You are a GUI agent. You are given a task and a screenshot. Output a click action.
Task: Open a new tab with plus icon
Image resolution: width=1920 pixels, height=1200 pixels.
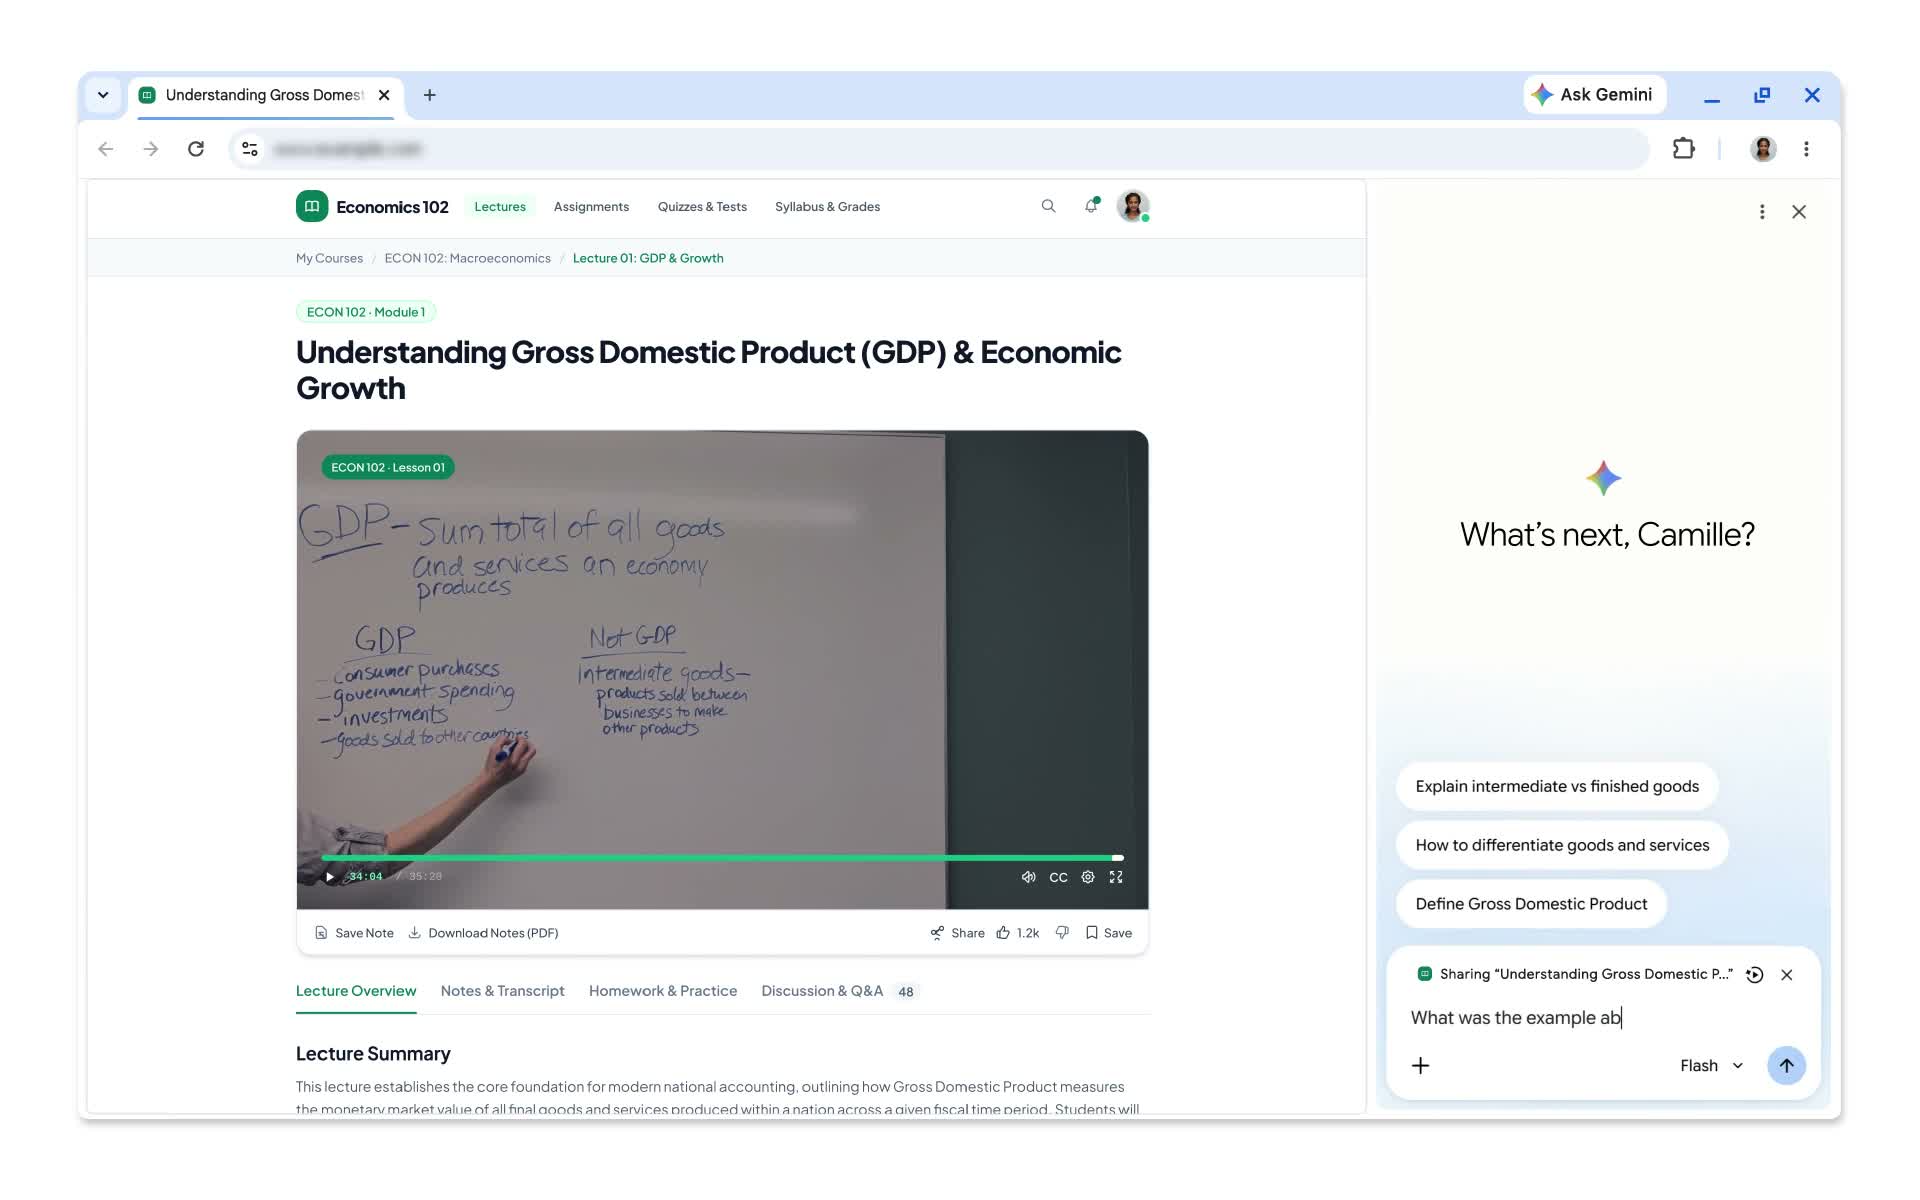click(430, 95)
